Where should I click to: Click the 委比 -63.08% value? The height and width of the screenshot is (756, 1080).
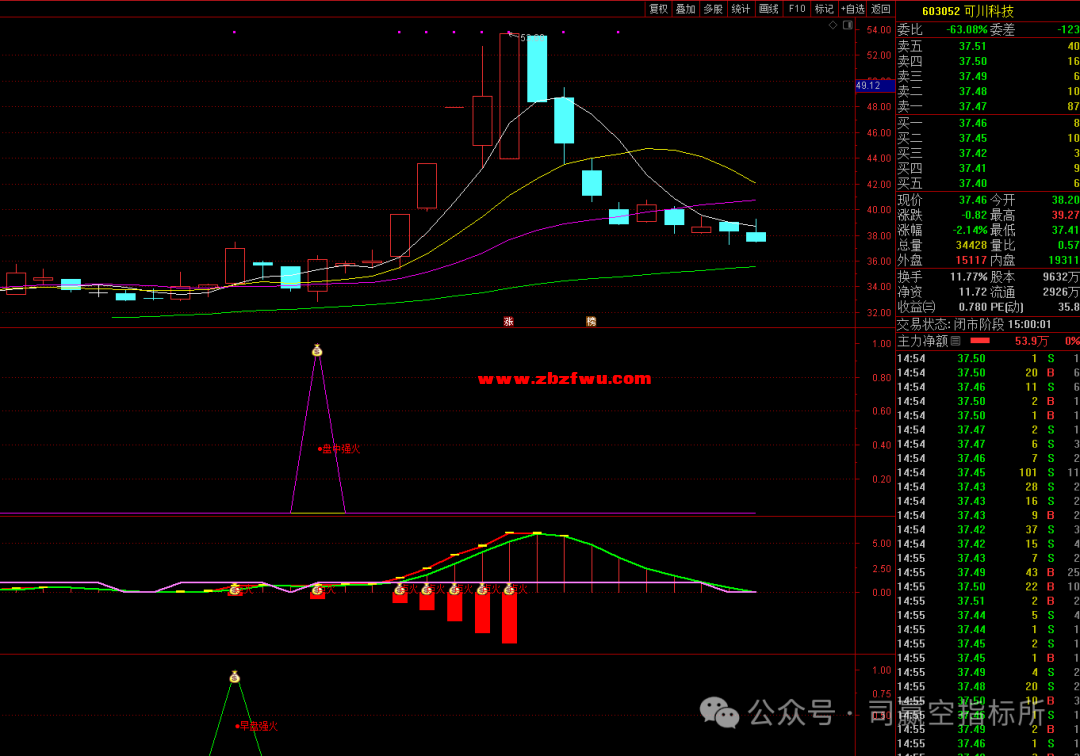pos(966,30)
